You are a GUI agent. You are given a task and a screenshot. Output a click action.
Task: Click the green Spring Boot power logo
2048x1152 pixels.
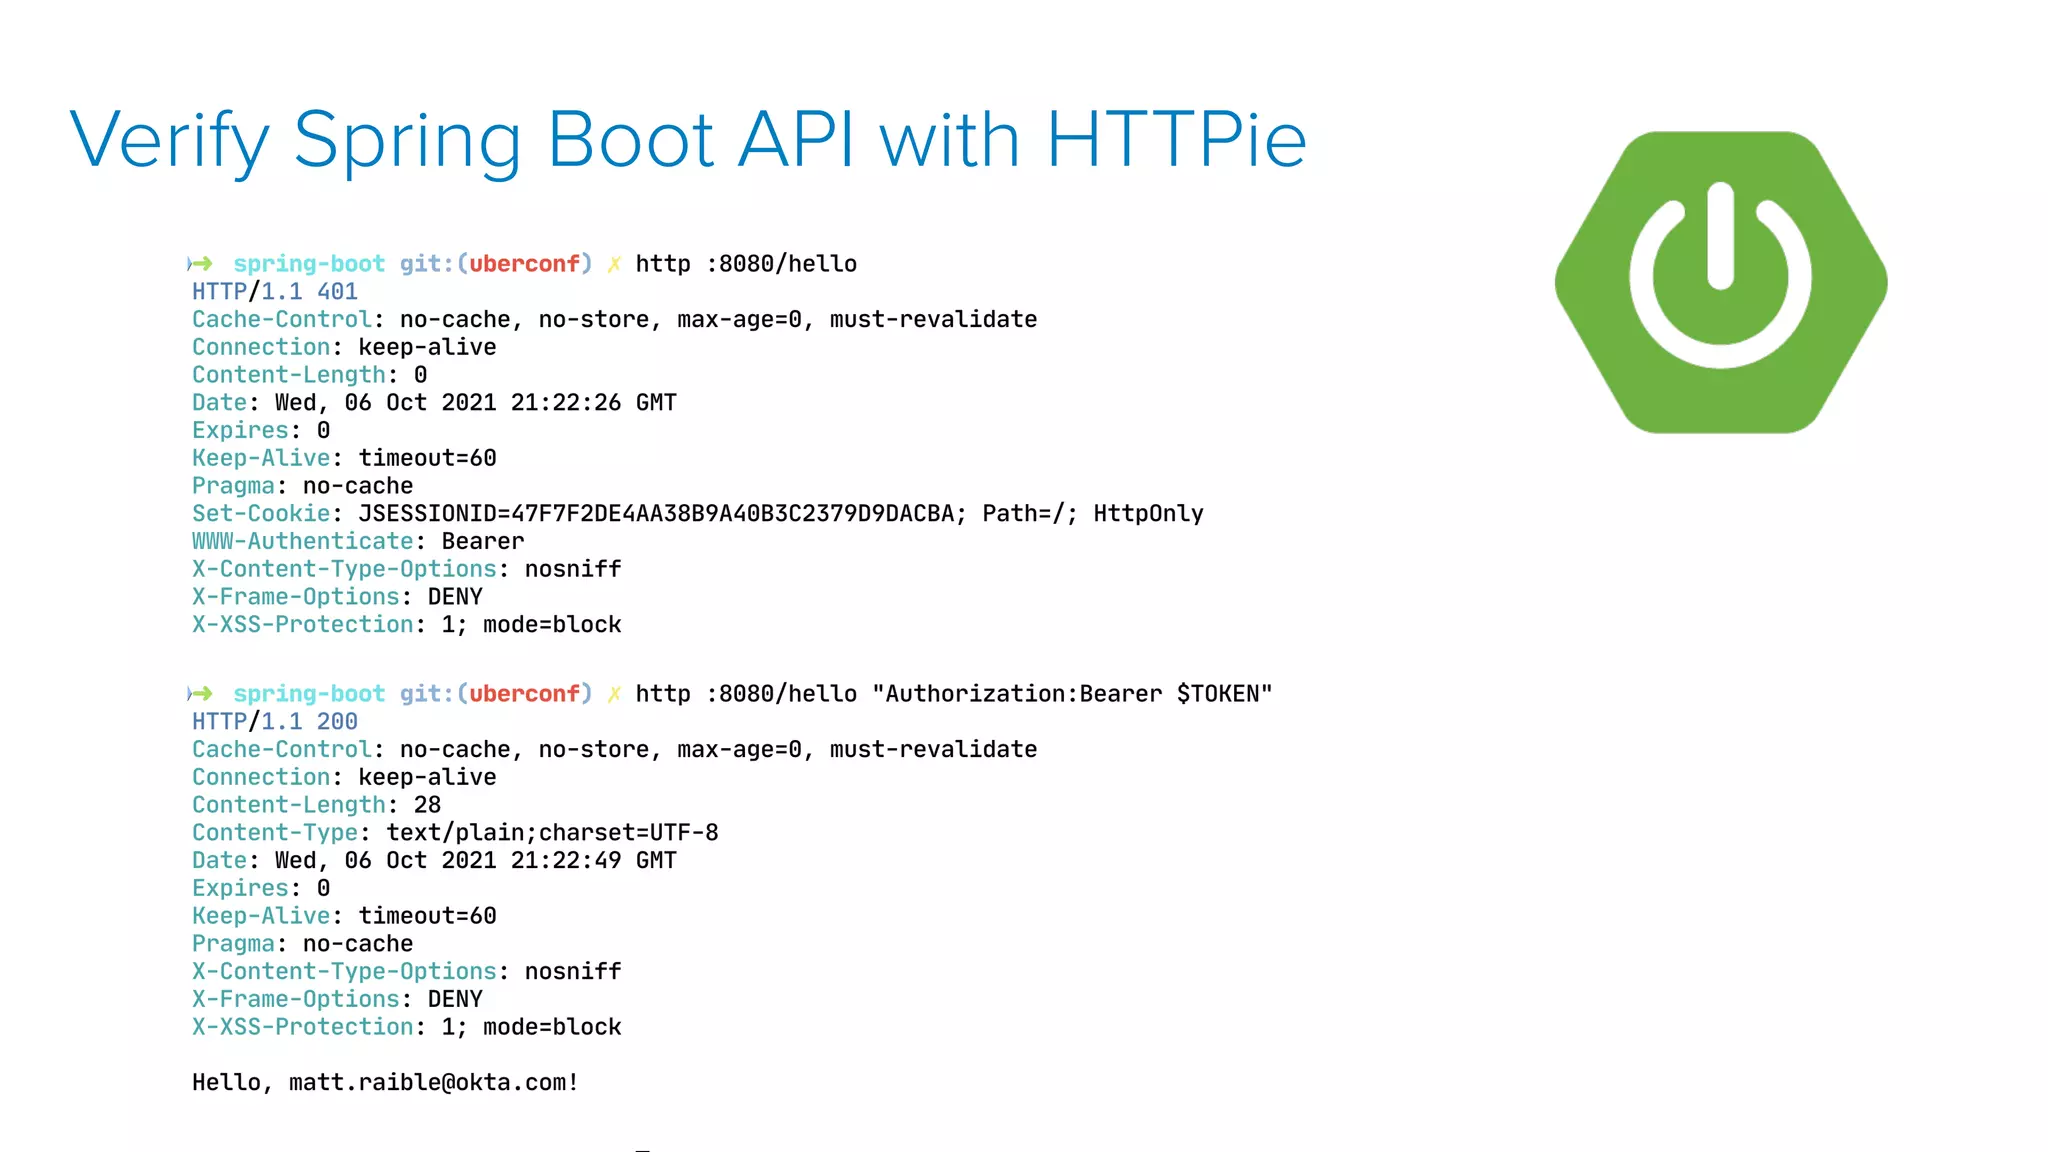1720,282
